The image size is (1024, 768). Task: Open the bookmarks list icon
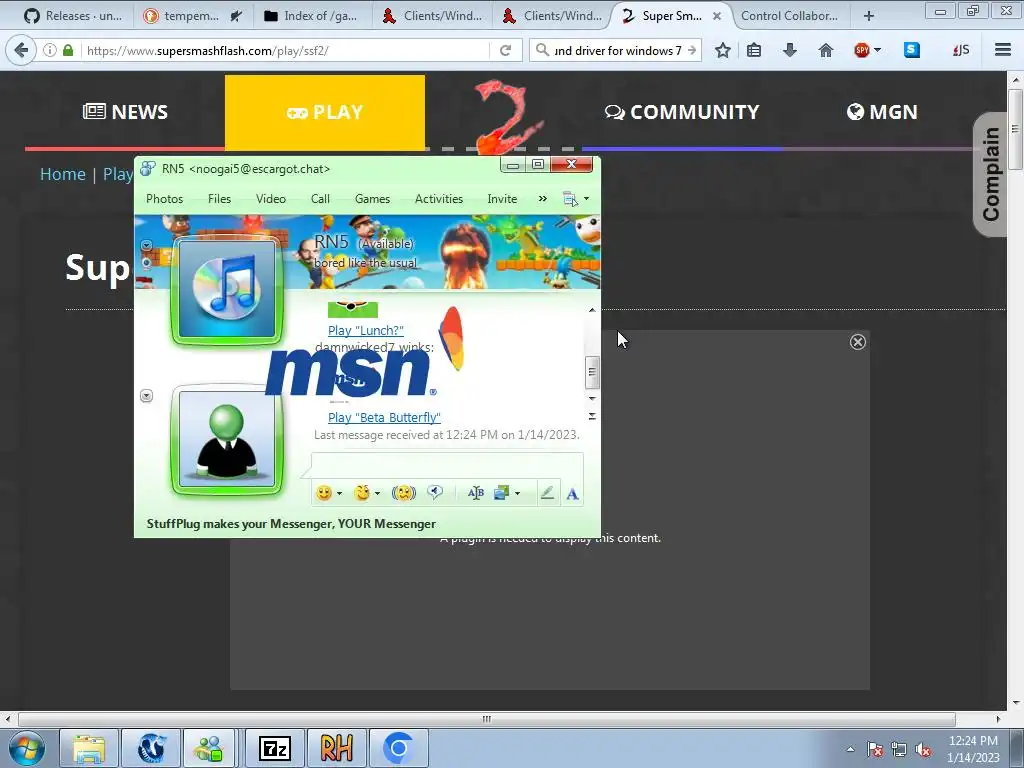pyautogui.click(x=754, y=50)
